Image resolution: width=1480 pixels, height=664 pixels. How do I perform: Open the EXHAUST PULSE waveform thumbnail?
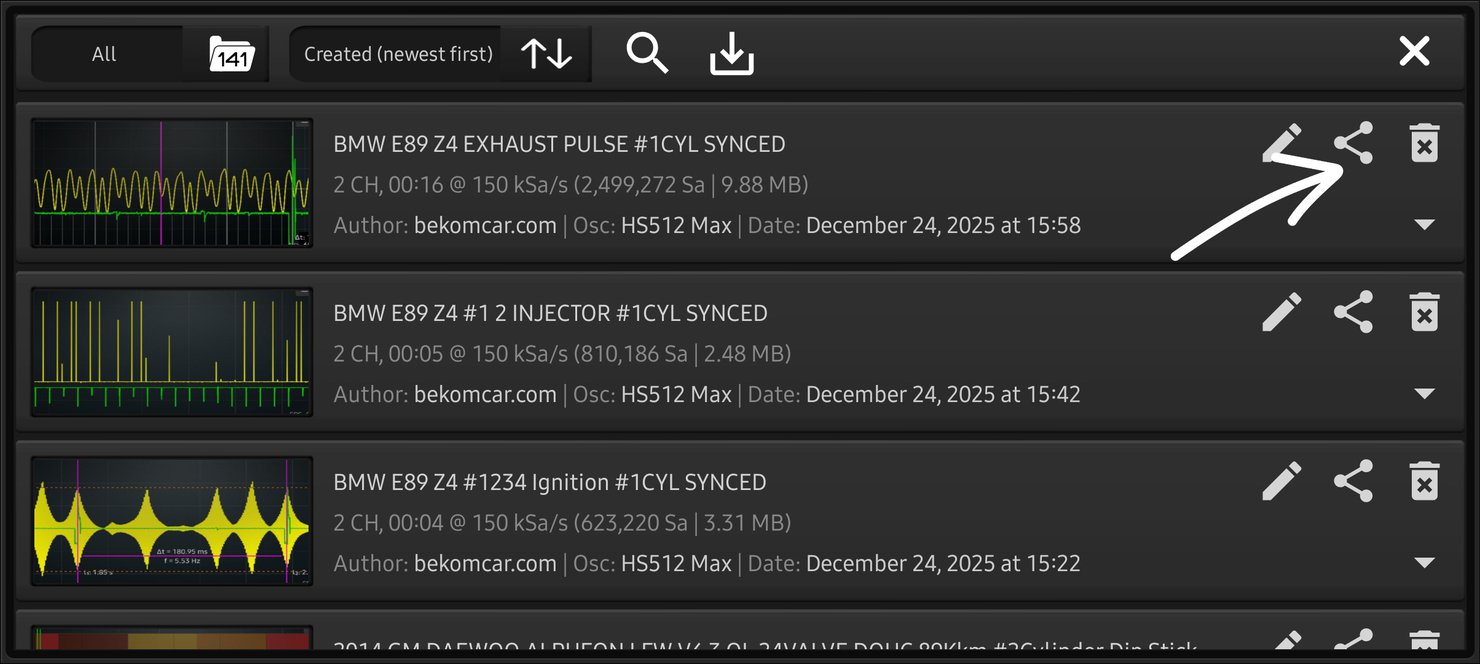tap(172, 183)
